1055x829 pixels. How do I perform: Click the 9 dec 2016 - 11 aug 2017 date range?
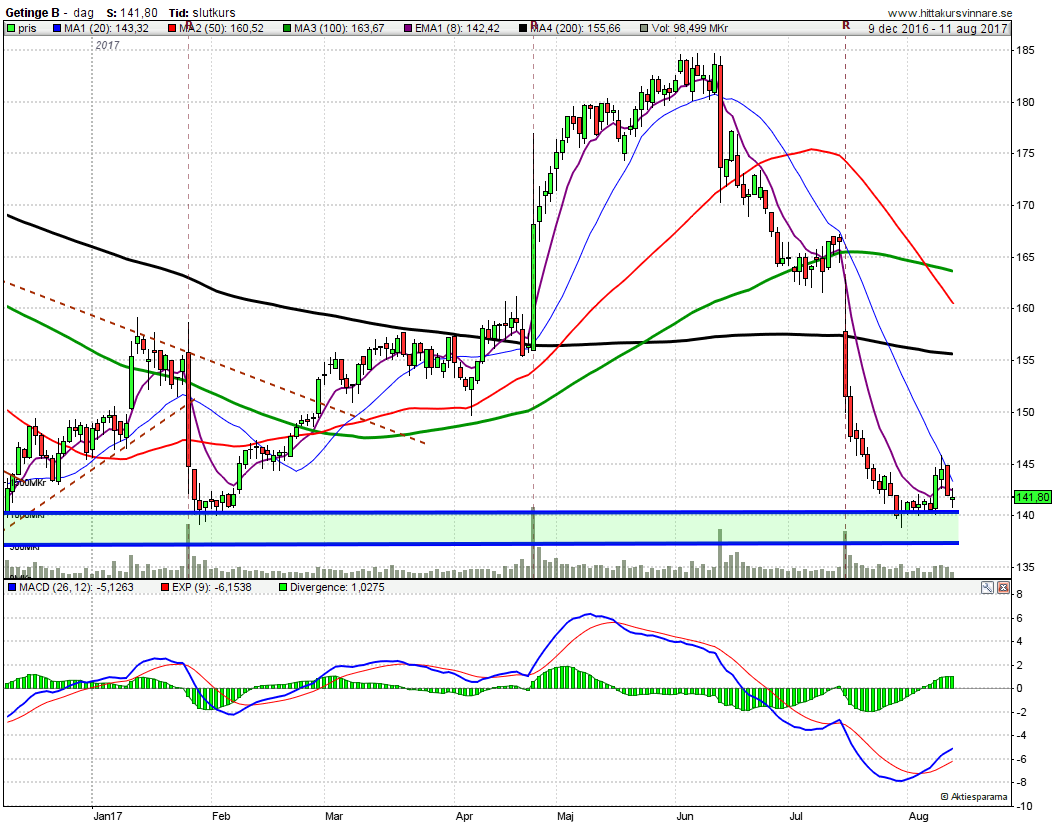pos(937,28)
